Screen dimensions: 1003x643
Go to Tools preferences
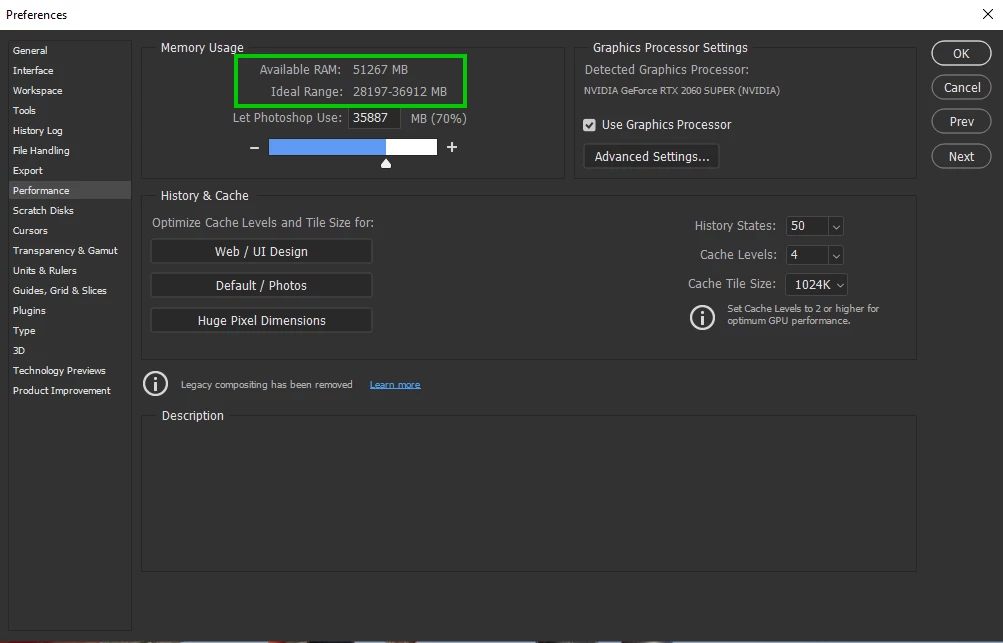[24, 111]
